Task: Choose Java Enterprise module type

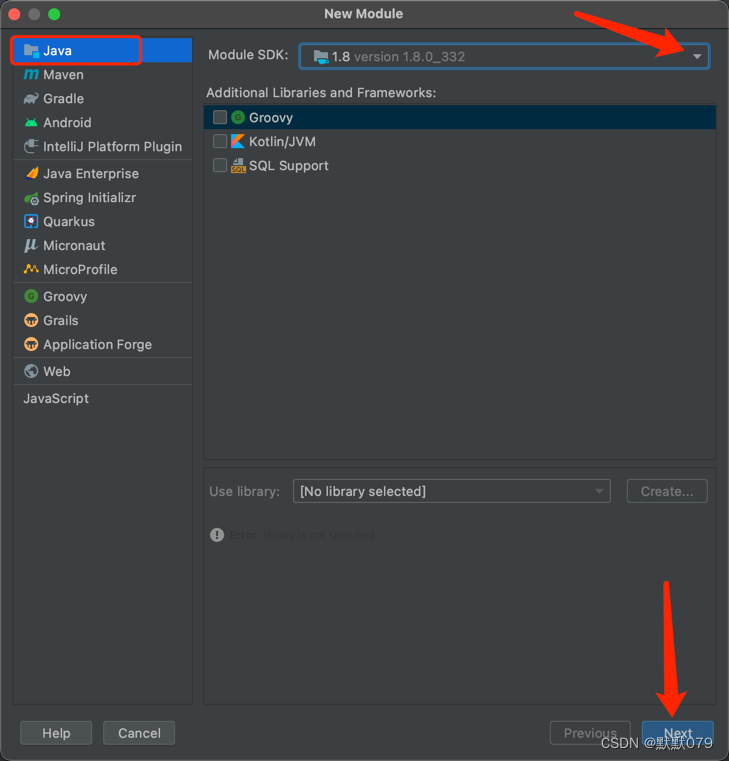Action: coord(102,173)
